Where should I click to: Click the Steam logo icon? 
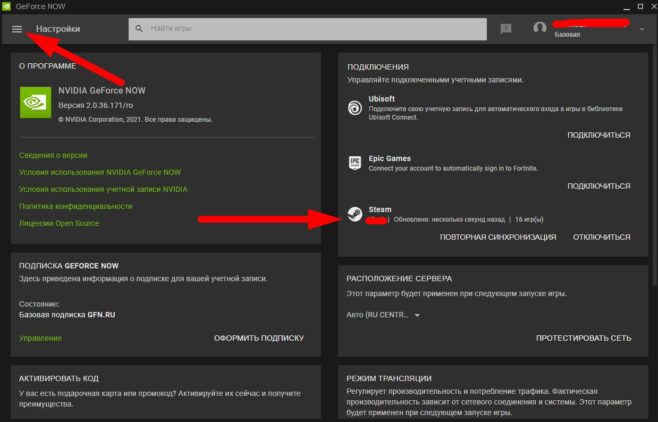tap(354, 214)
